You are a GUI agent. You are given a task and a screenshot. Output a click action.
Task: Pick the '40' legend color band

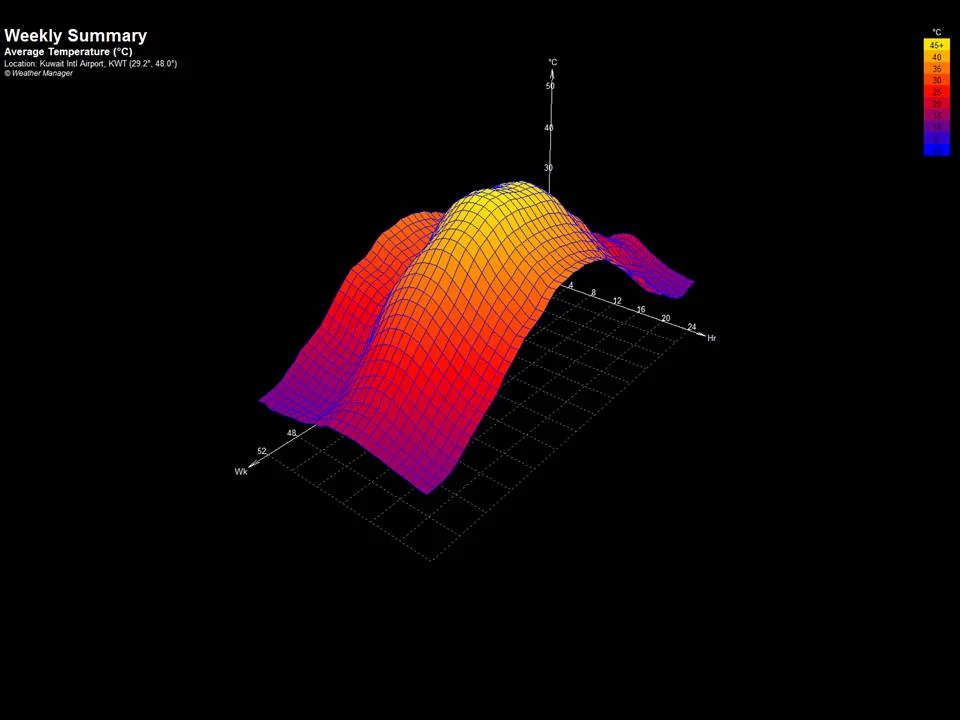click(936, 57)
